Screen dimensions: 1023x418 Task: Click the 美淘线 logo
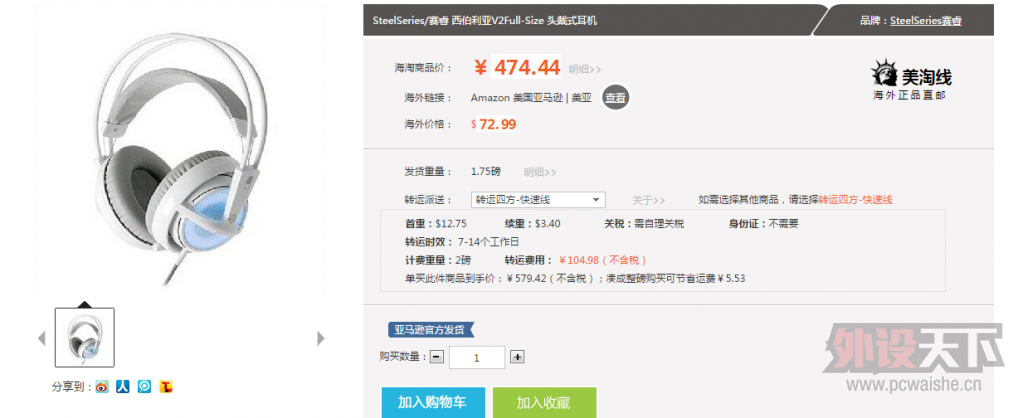pyautogui.click(x=911, y=80)
